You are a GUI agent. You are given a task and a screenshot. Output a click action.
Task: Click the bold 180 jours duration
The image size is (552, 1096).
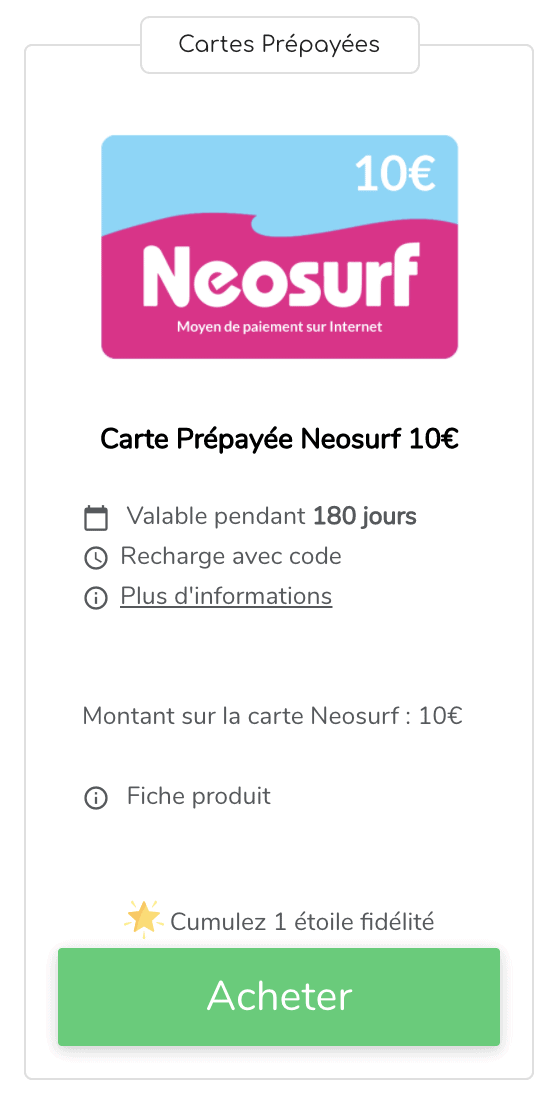[365, 517]
